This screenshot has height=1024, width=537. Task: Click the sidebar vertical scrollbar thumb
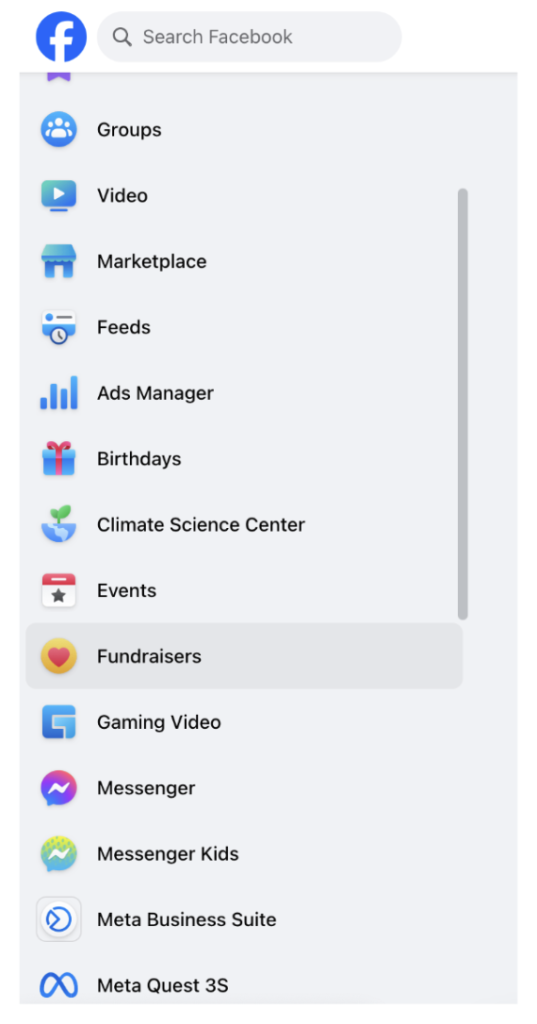click(463, 404)
